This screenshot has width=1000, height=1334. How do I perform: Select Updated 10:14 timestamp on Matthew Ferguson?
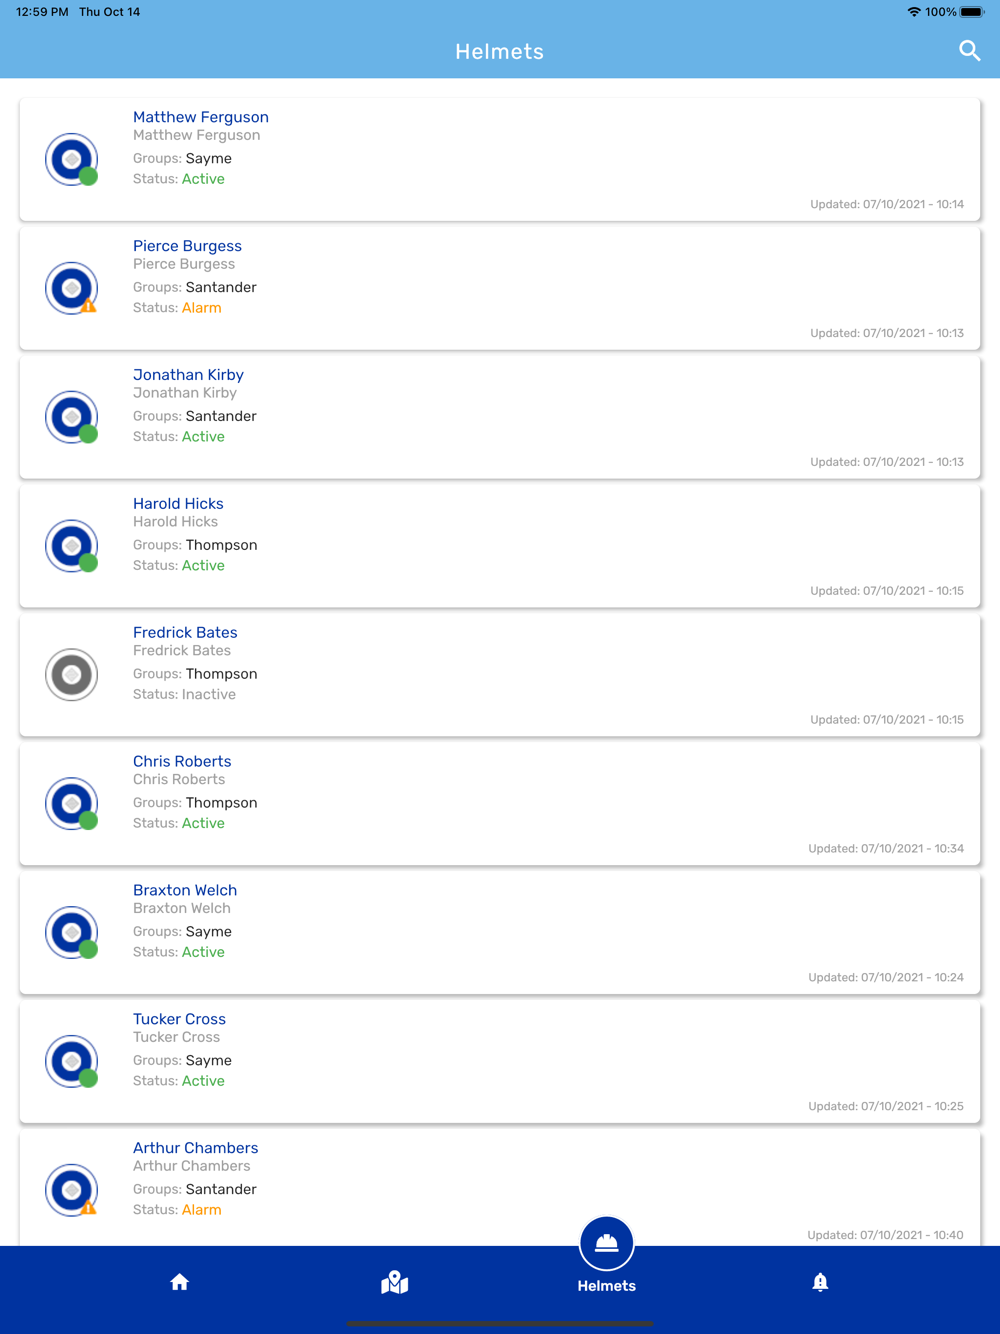887,205
